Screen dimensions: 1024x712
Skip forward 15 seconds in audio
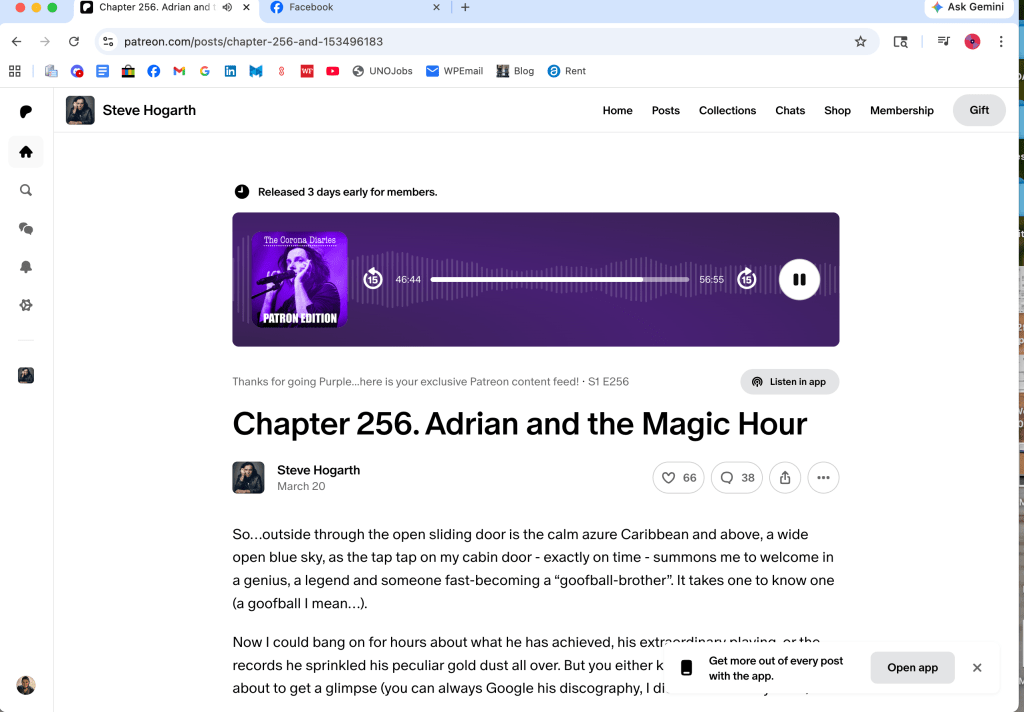point(746,279)
